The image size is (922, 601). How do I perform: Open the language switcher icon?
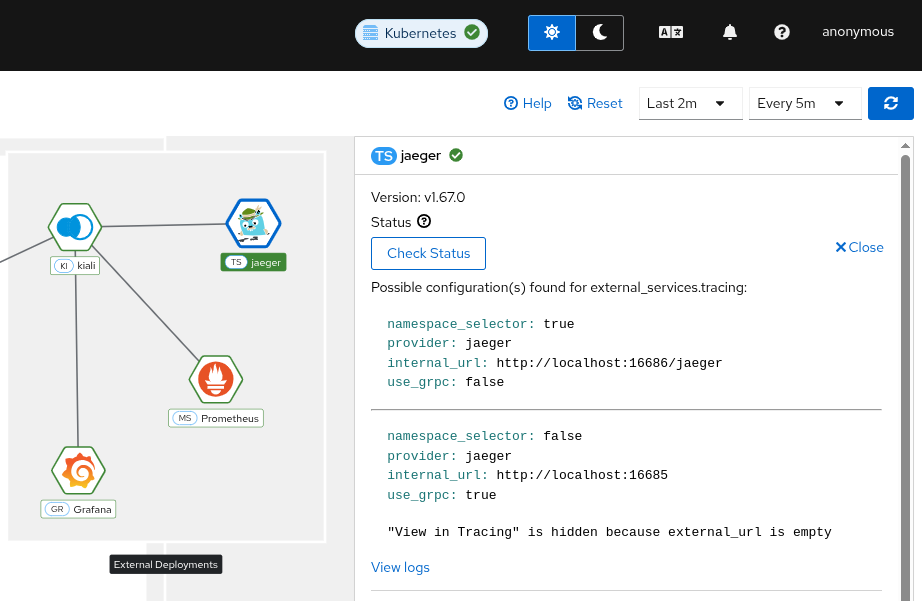click(671, 32)
